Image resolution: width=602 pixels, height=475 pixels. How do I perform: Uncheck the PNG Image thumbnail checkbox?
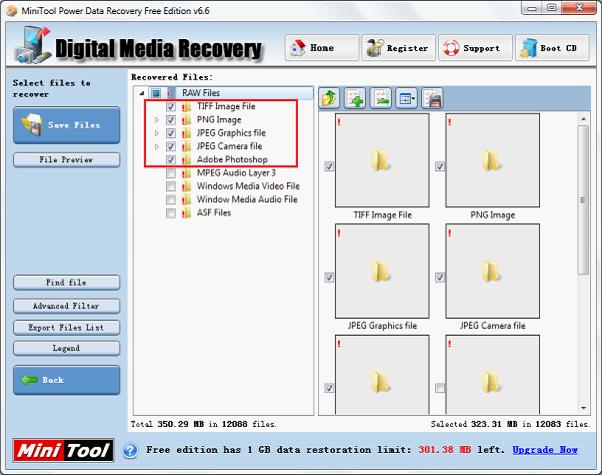pyautogui.click(x=440, y=166)
